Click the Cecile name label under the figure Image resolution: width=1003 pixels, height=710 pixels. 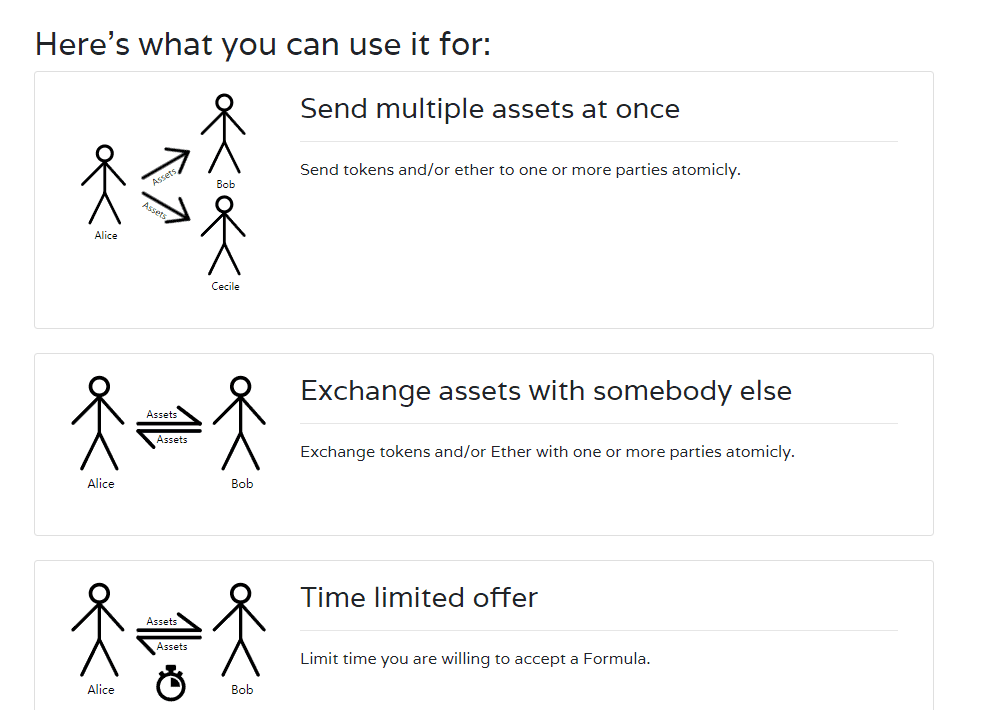pos(226,287)
